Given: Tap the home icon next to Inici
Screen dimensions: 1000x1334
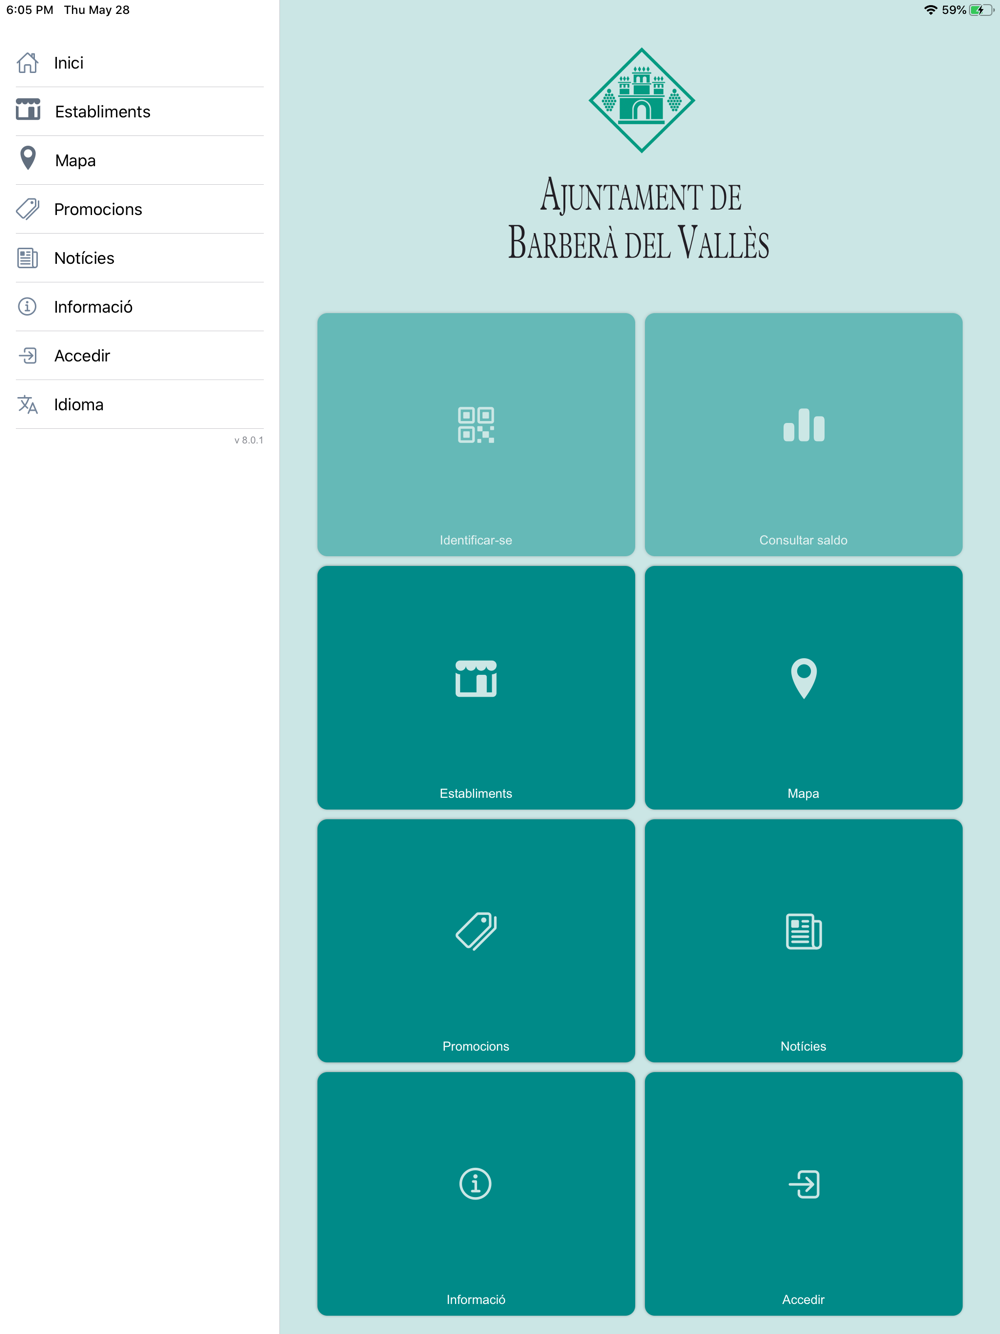Looking at the screenshot, I should (28, 63).
